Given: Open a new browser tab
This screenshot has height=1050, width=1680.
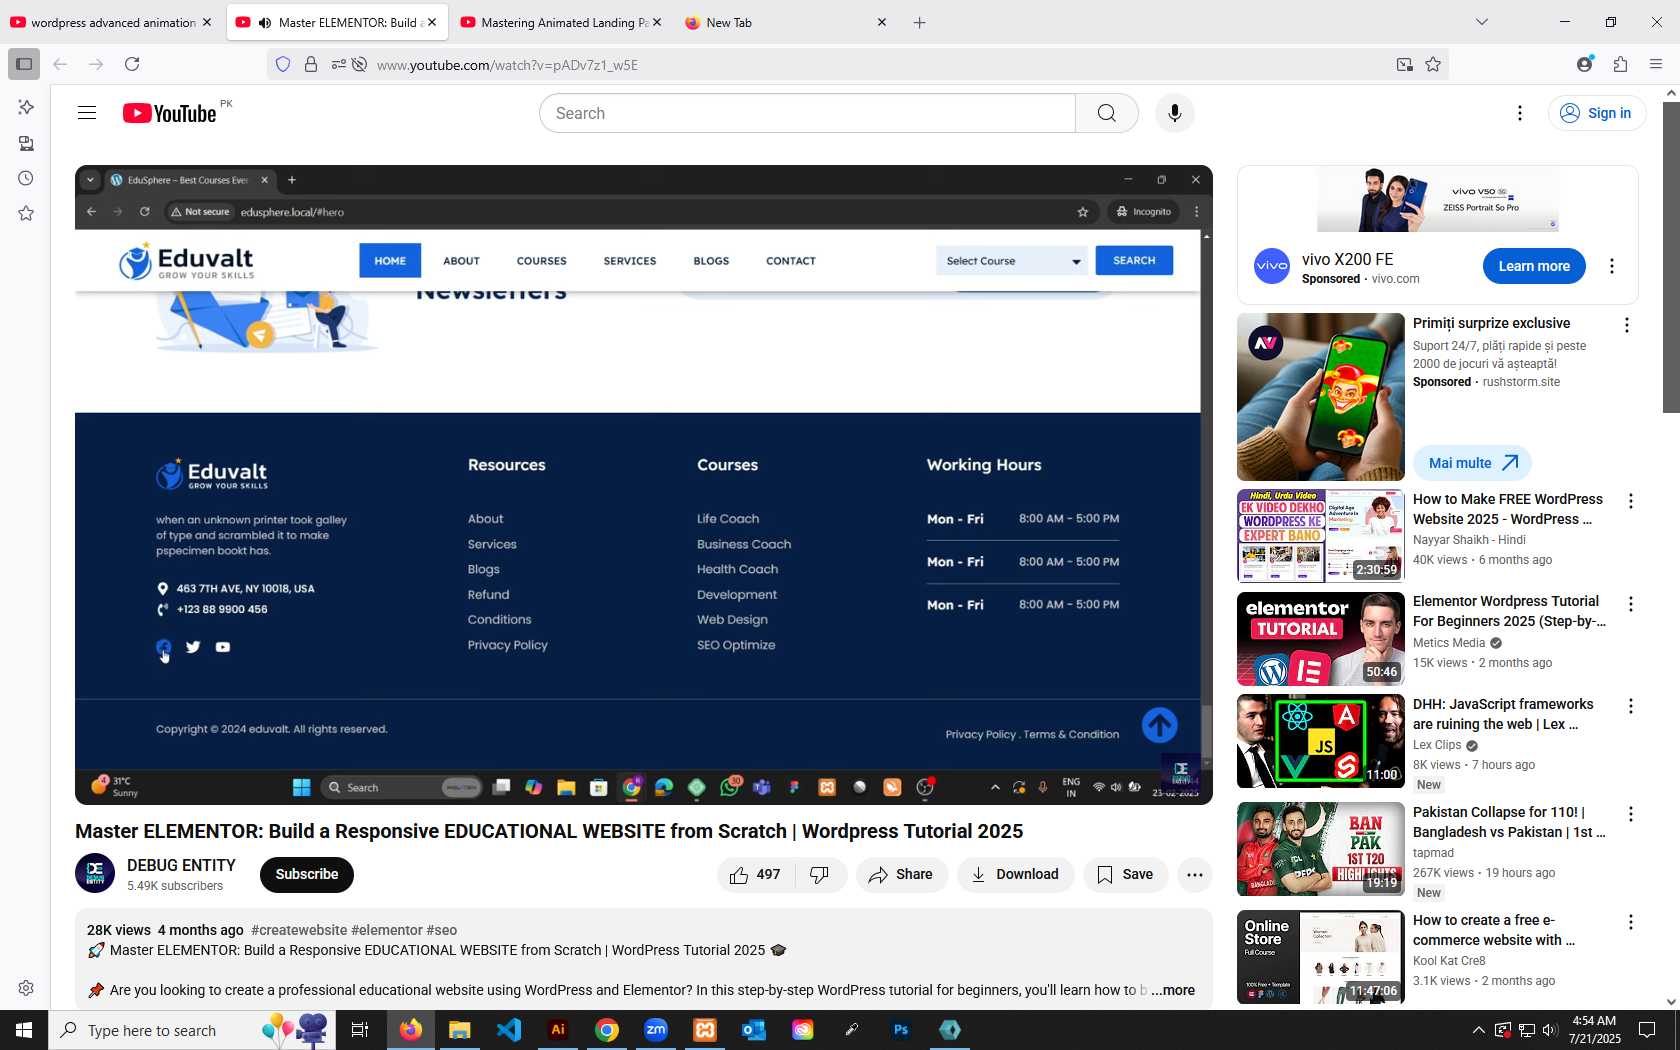Looking at the screenshot, I should coord(920,22).
